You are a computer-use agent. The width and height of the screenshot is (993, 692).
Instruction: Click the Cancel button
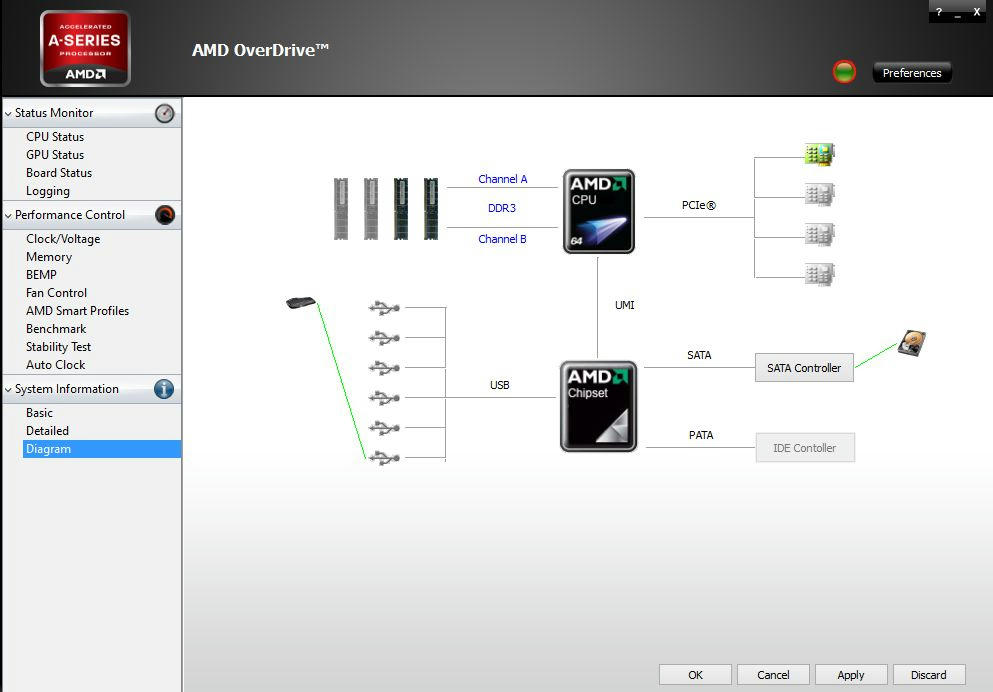point(773,675)
